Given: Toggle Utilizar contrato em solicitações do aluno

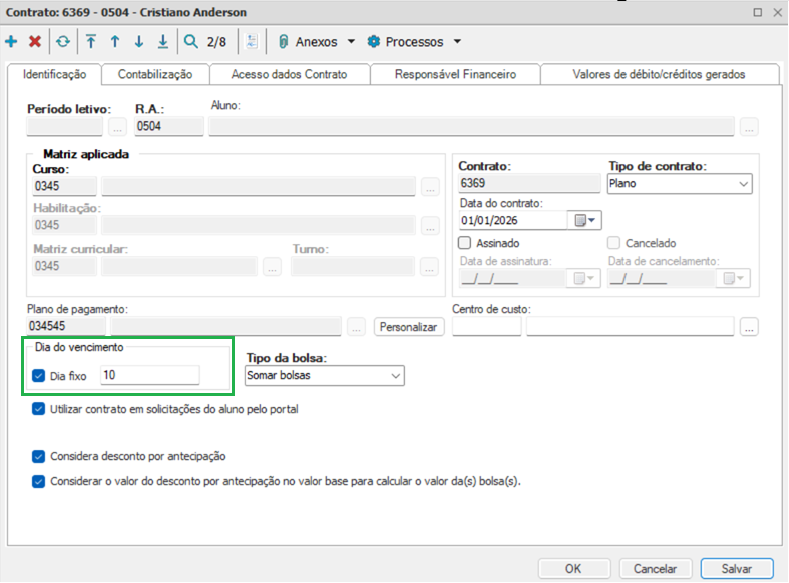Looking at the screenshot, I should pos(38,409).
